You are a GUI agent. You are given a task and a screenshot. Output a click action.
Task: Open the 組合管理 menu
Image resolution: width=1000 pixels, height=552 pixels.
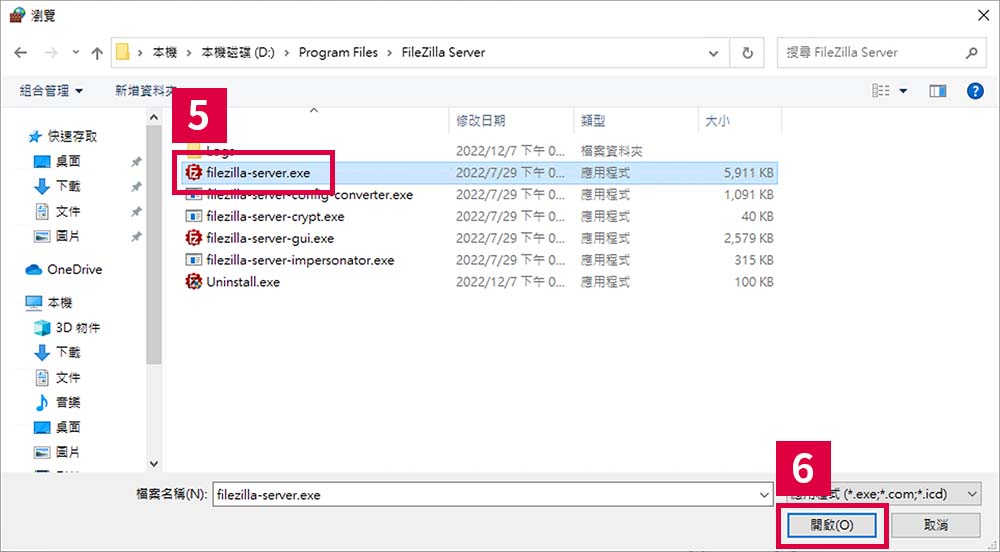click(x=51, y=91)
